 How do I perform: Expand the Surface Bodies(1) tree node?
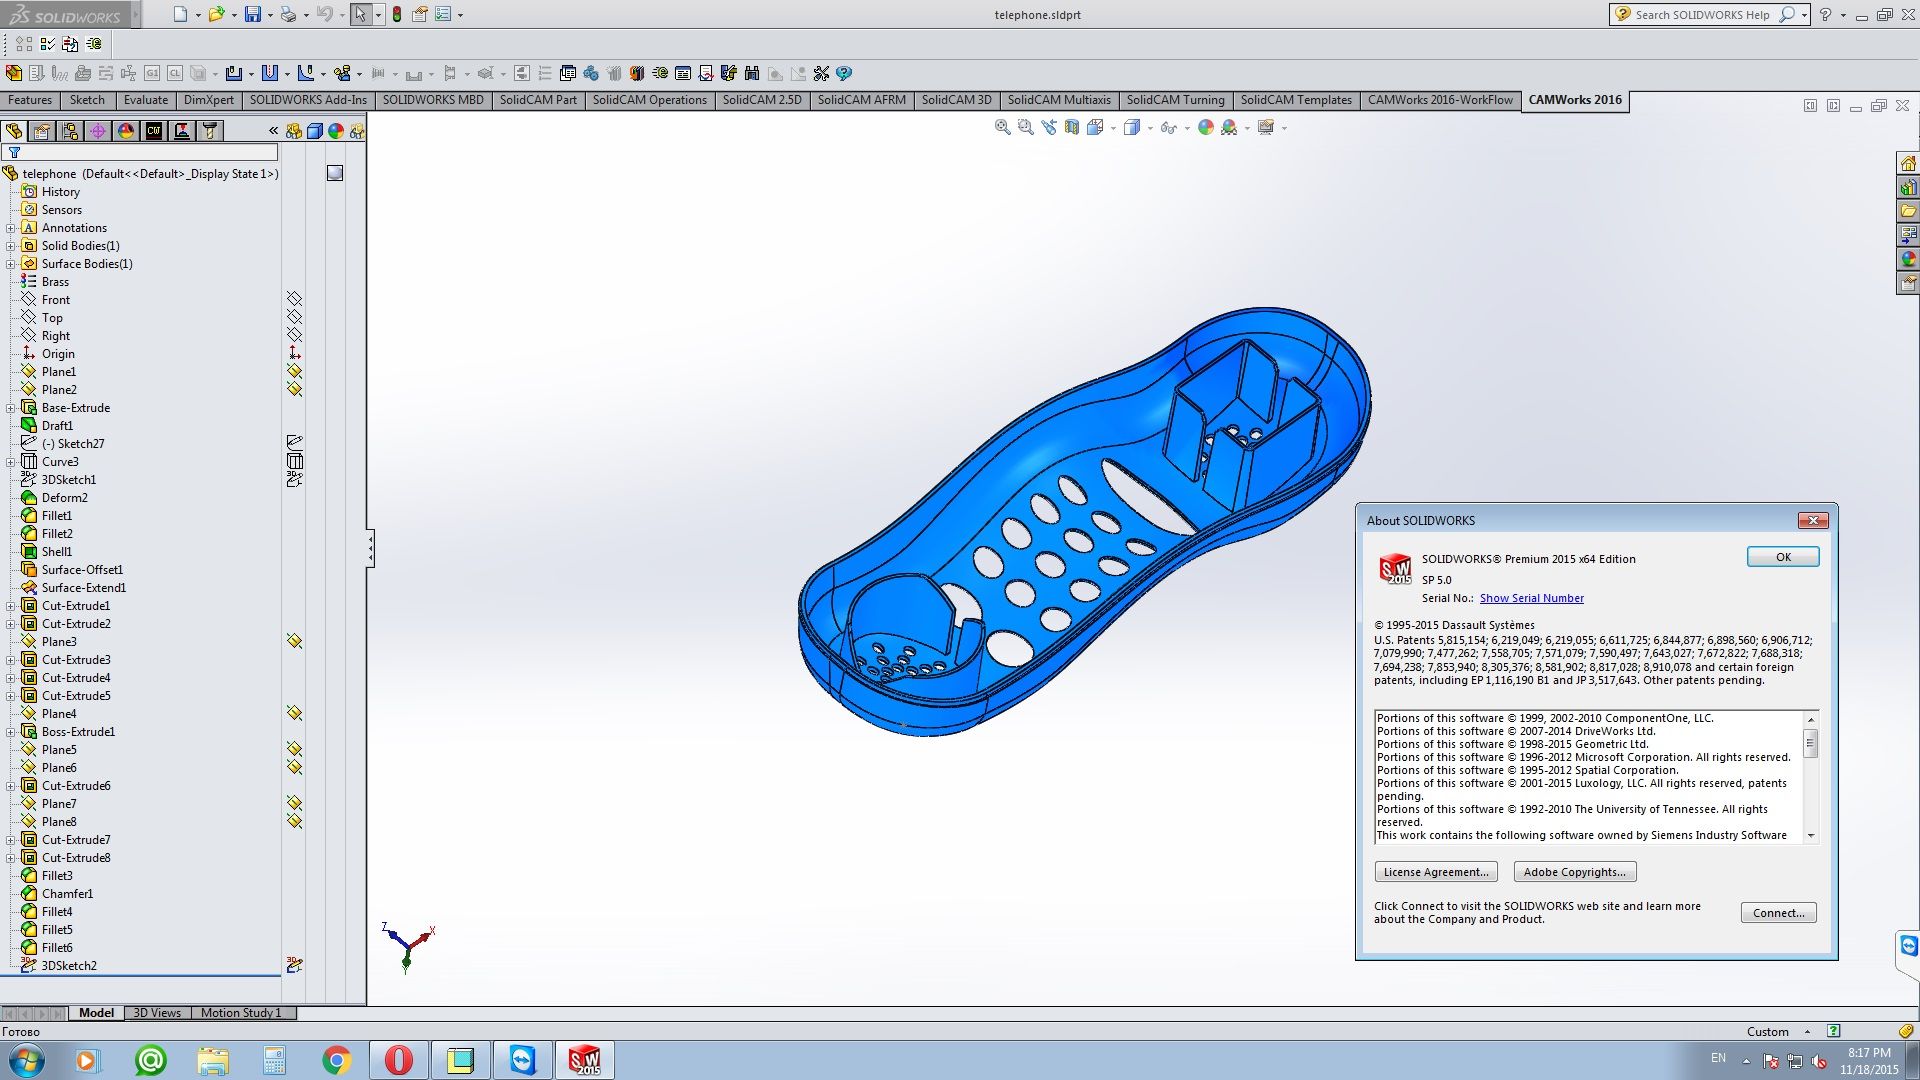pyautogui.click(x=11, y=262)
